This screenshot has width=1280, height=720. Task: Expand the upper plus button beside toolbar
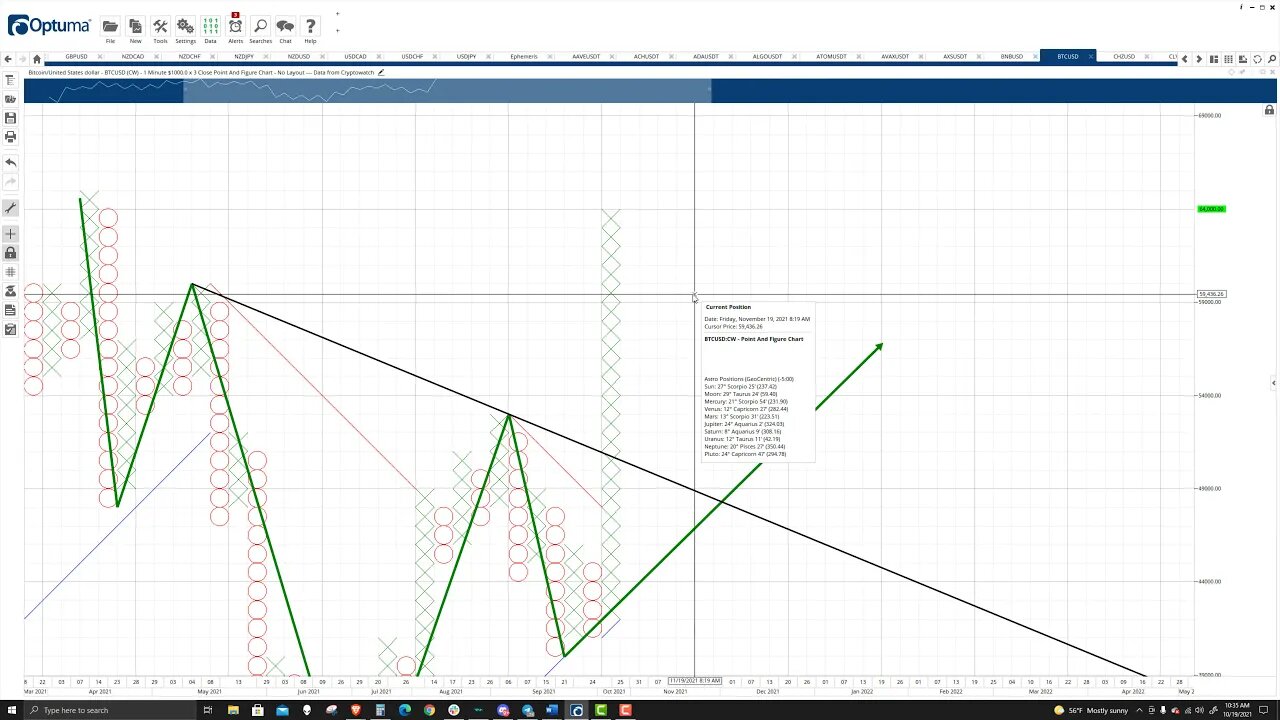[x=337, y=14]
